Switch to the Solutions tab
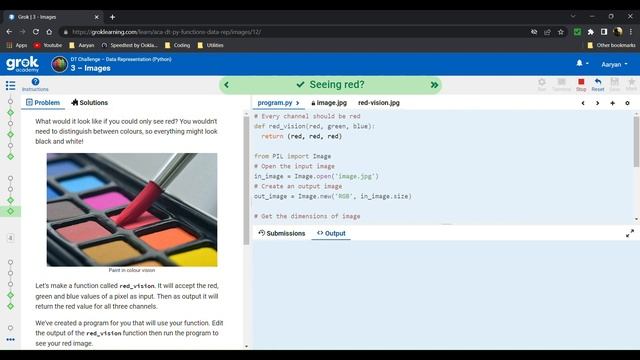Screen dimensions: 640x360 [x=90, y=102]
